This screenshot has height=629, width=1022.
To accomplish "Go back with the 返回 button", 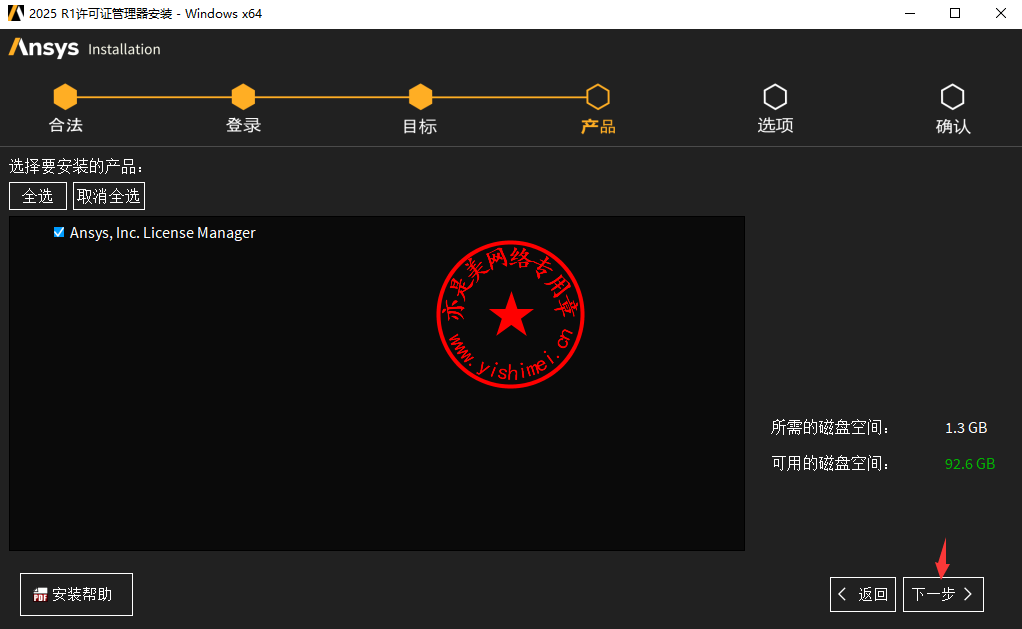I will pos(863,594).
